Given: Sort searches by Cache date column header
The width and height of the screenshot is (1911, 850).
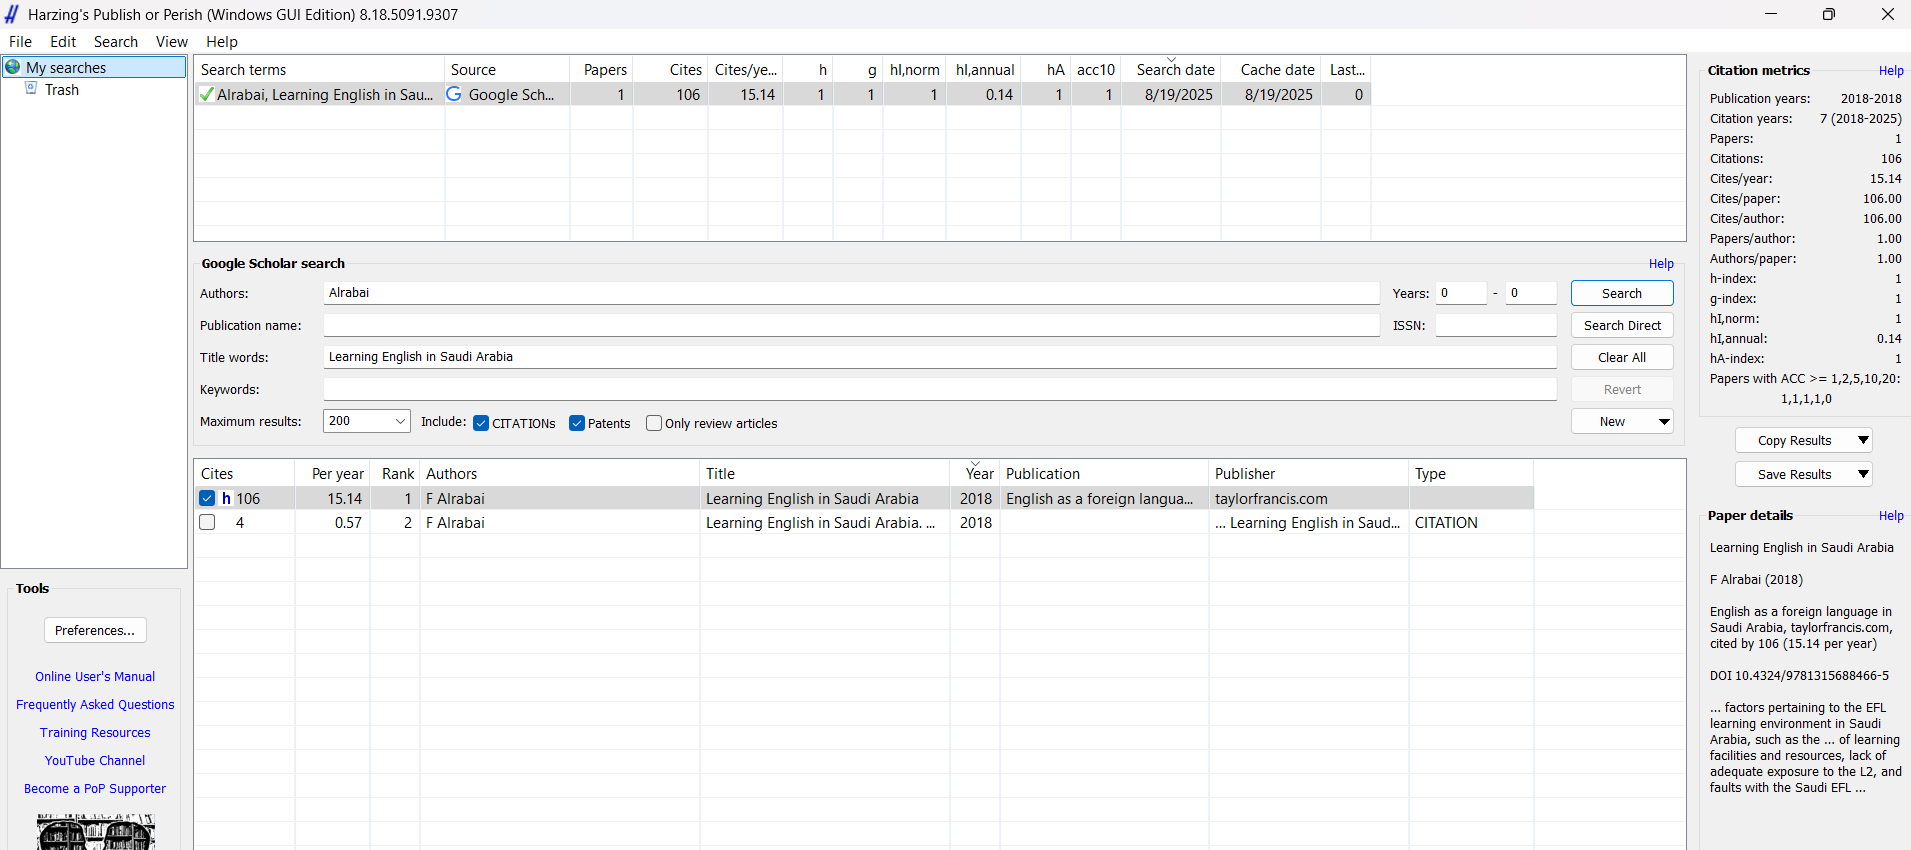Looking at the screenshot, I should (1271, 70).
